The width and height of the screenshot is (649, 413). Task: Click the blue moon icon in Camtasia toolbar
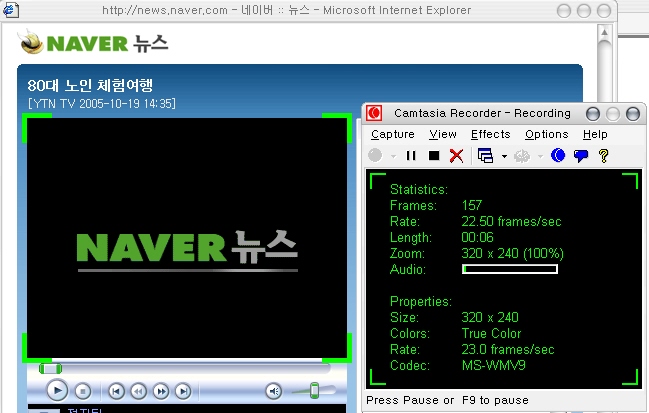pos(558,156)
